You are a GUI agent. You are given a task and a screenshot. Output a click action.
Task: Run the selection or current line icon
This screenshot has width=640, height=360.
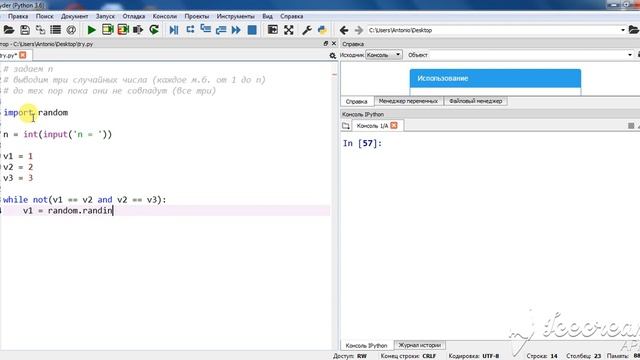(x=138, y=30)
